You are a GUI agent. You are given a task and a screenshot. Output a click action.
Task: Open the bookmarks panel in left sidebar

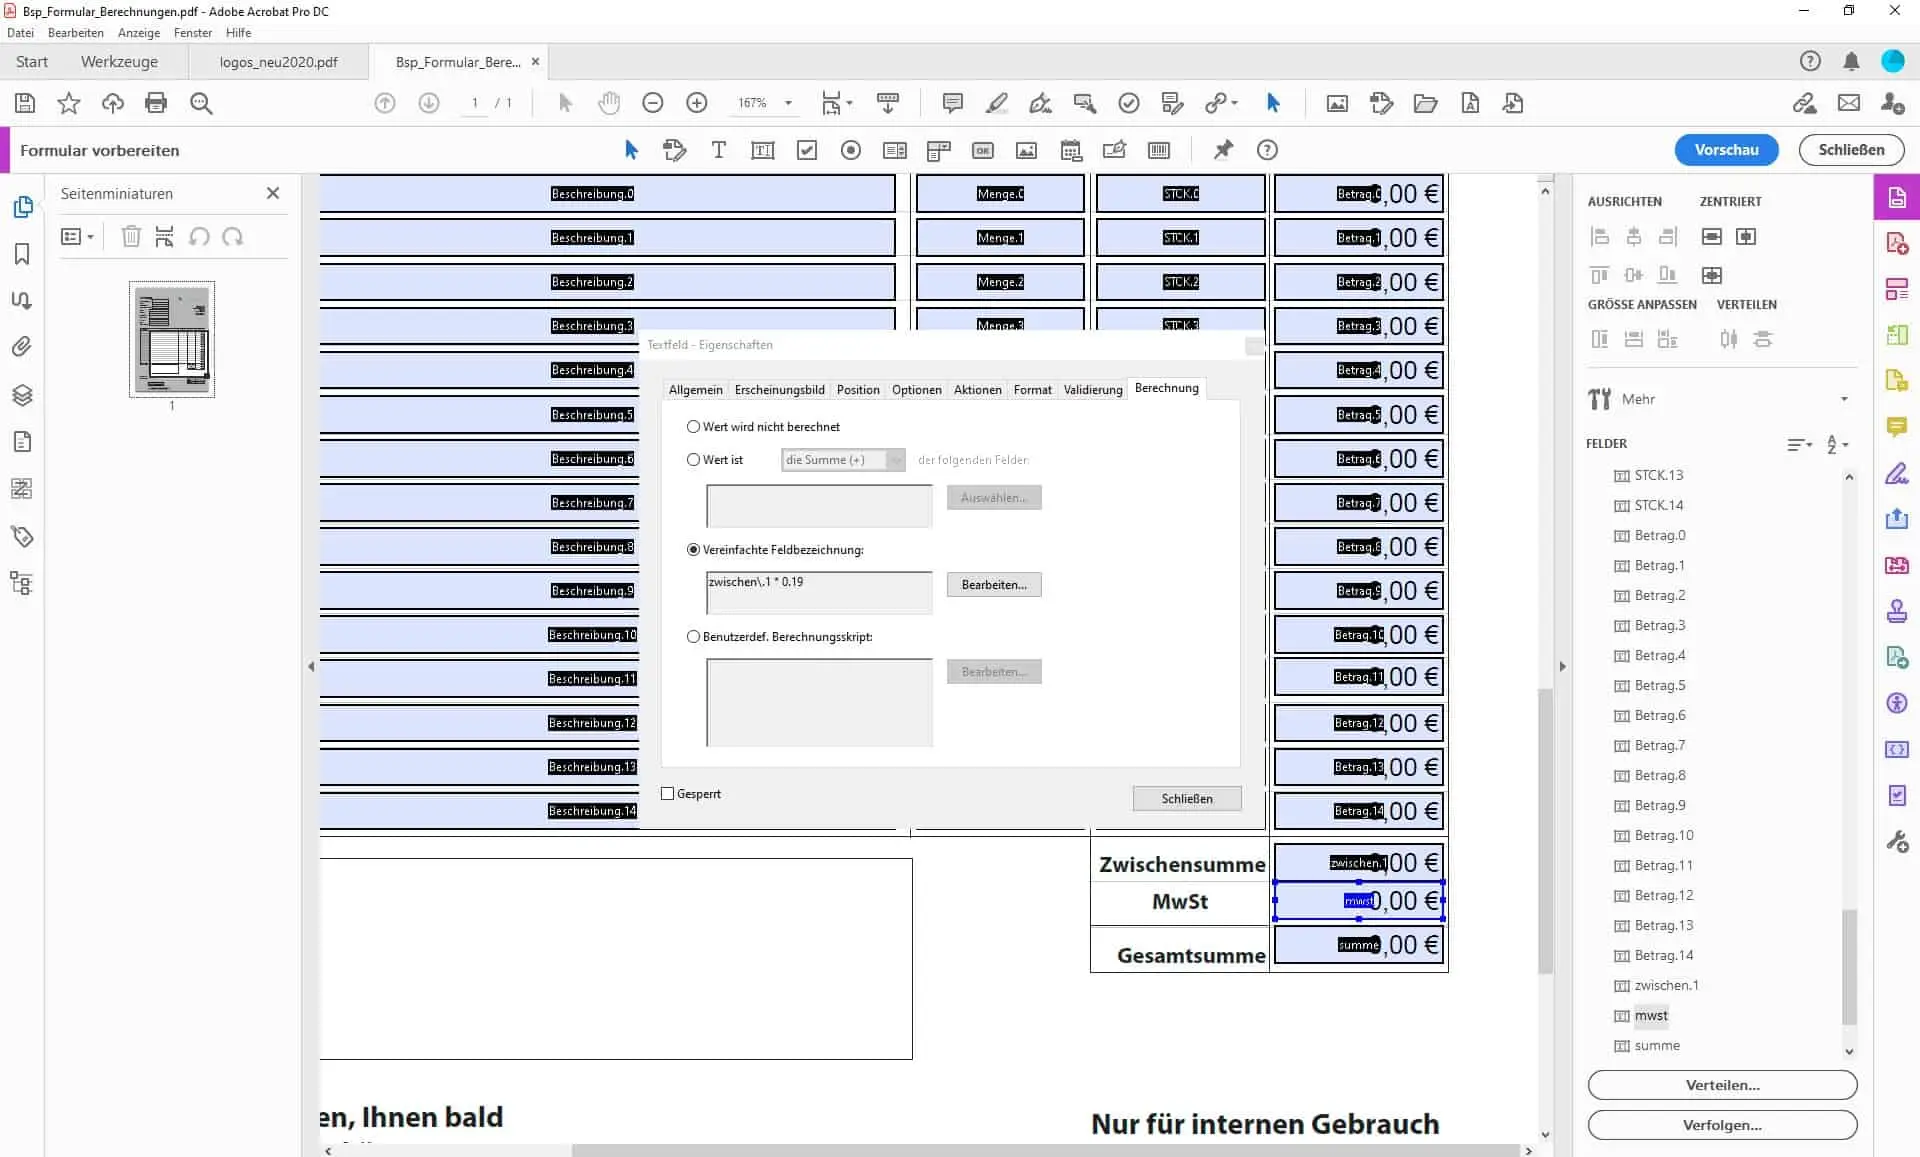coord(22,254)
